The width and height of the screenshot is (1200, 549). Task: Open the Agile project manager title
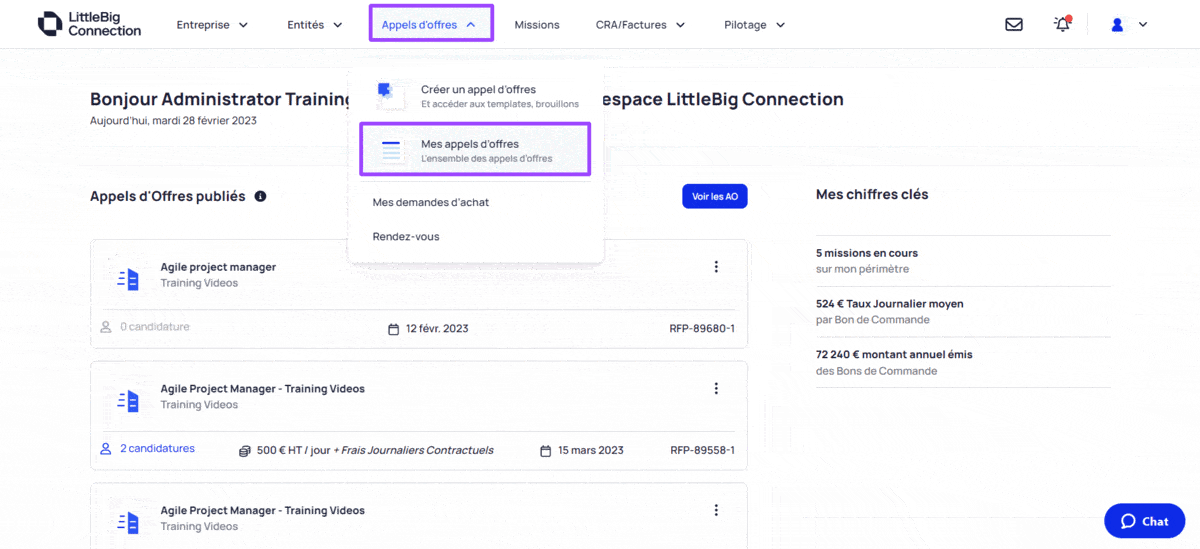click(x=218, y=267)
